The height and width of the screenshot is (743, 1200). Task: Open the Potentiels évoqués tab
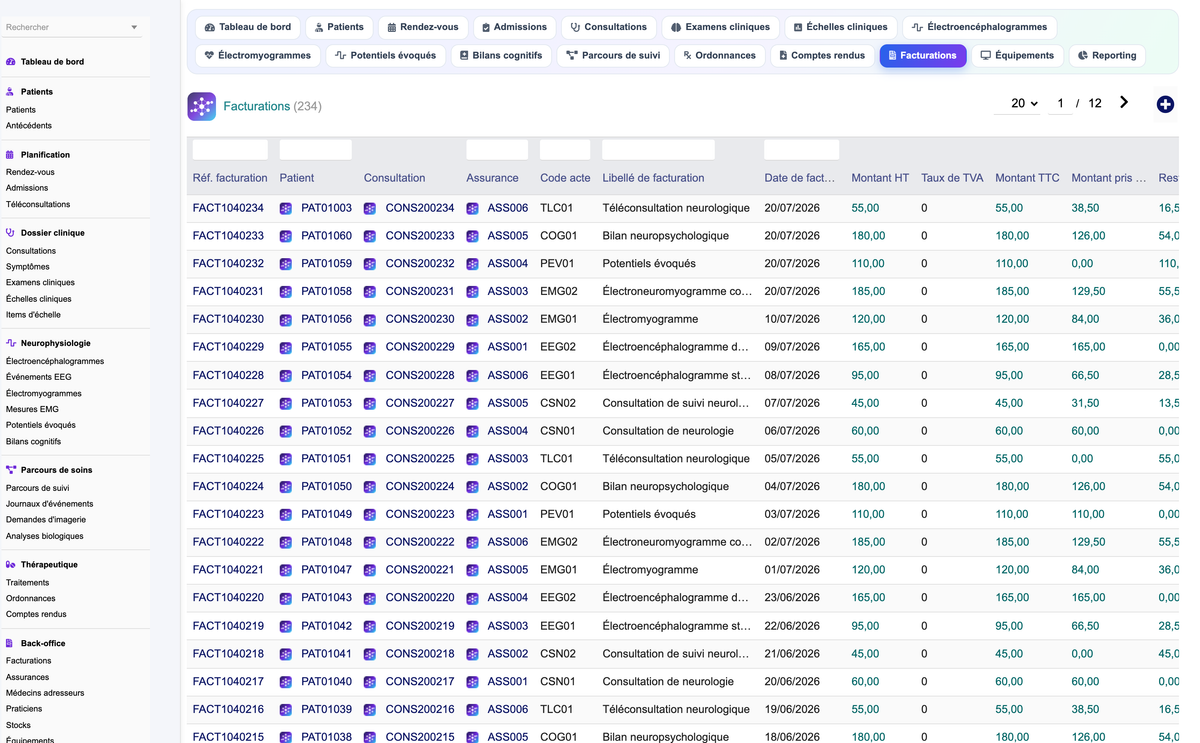point(385,55)
